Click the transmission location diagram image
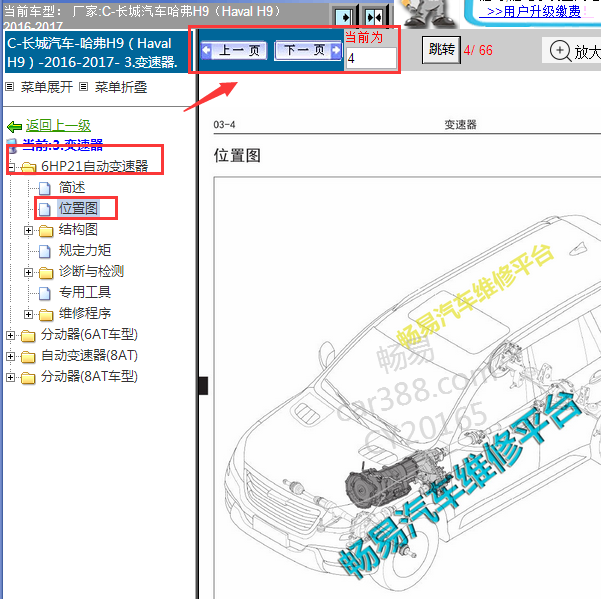This screenshot has width=601, height=599. pyautogui.click(x=407, y=388)
